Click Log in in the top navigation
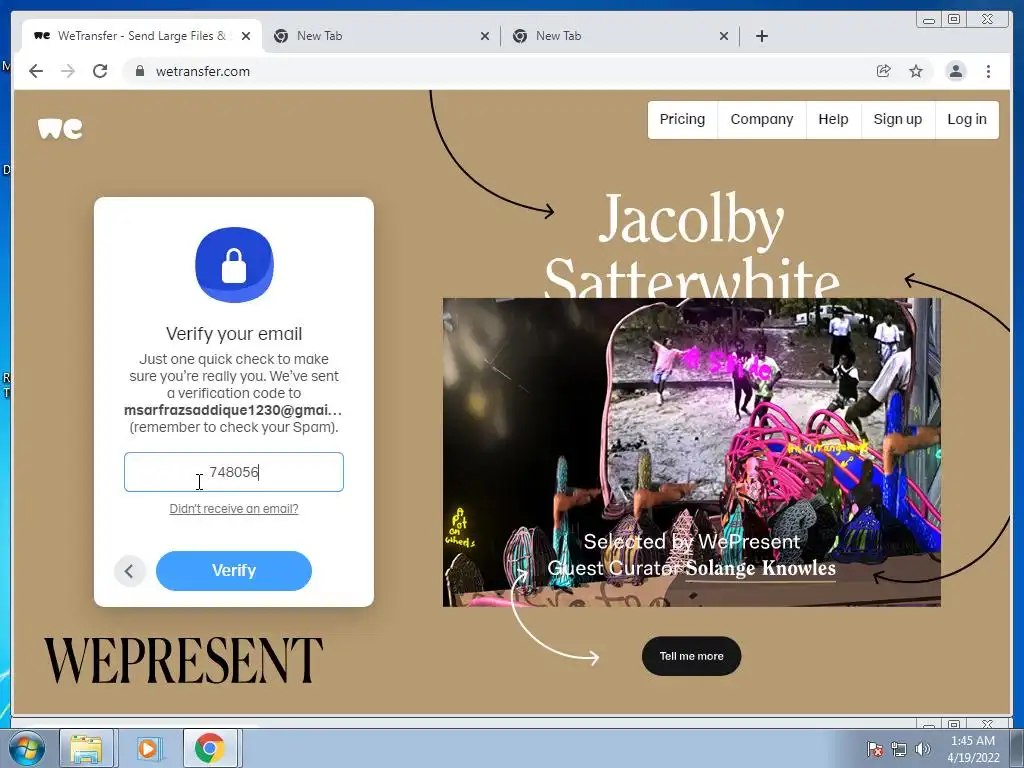Viewport: 1024px width, 768px height. pos(967,120)
